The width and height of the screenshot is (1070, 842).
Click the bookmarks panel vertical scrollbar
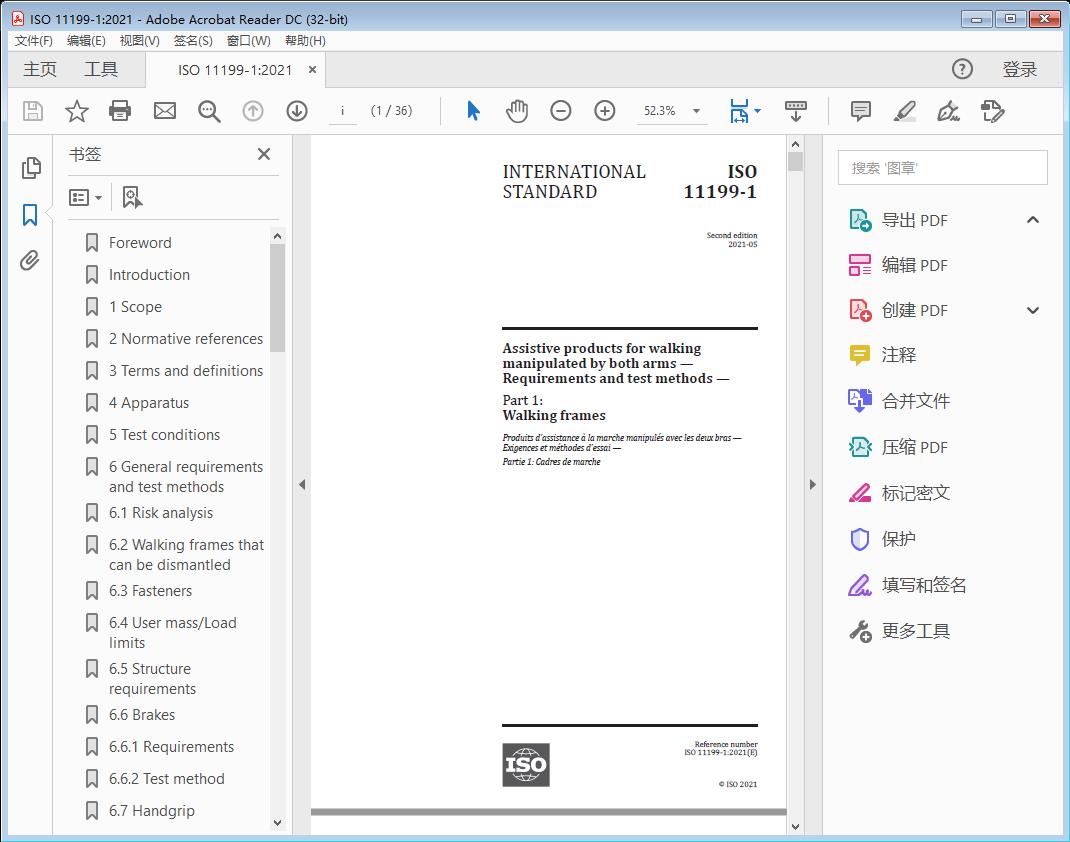[278, 300]
